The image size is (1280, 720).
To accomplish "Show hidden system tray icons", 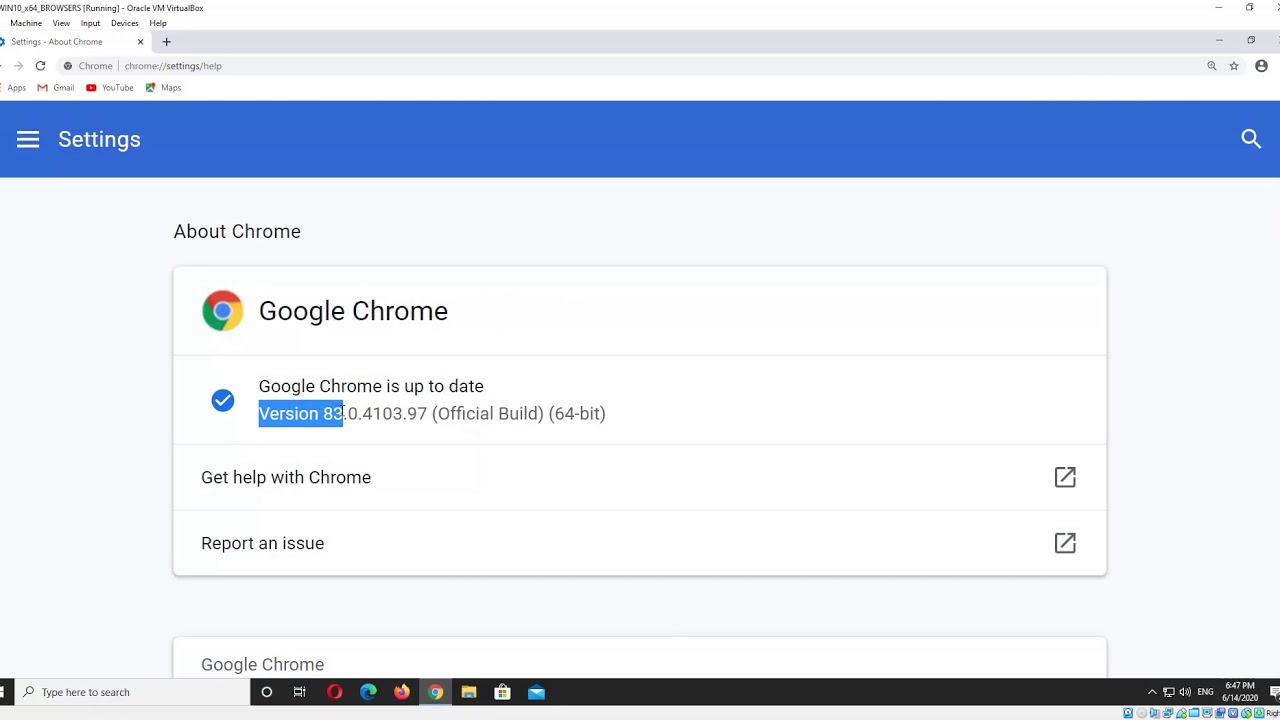I will click(x=1152, y=692).
